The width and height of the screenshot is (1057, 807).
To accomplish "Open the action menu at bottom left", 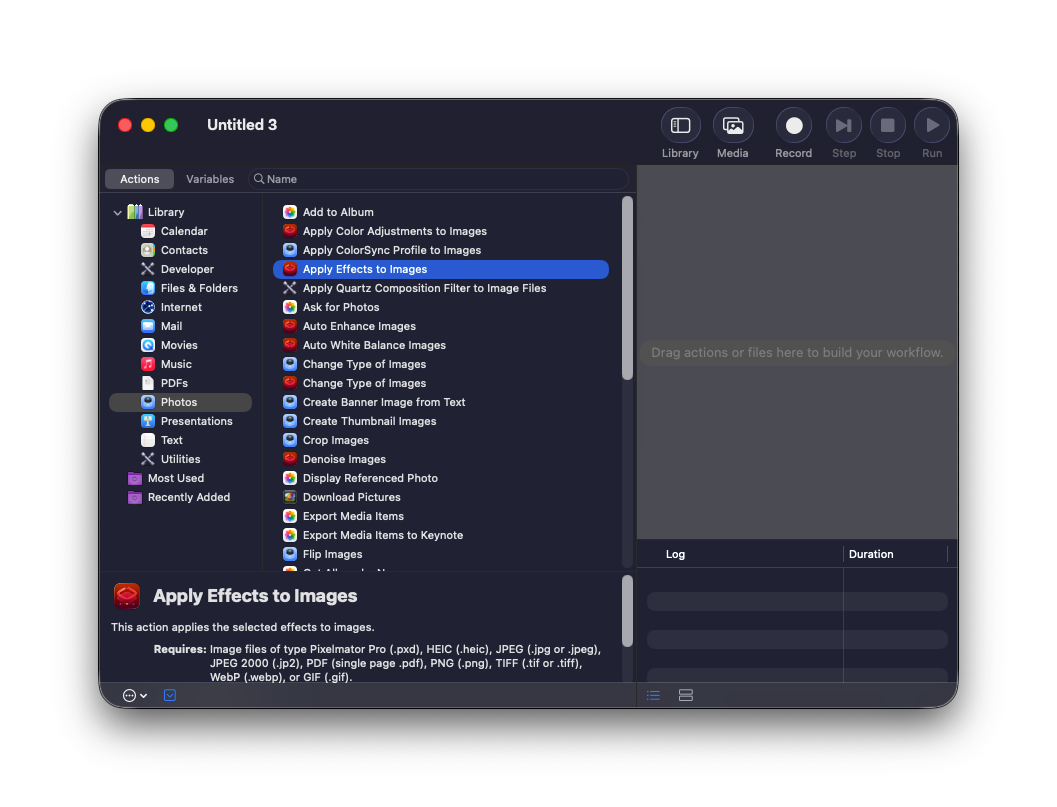I will point(134,695).
